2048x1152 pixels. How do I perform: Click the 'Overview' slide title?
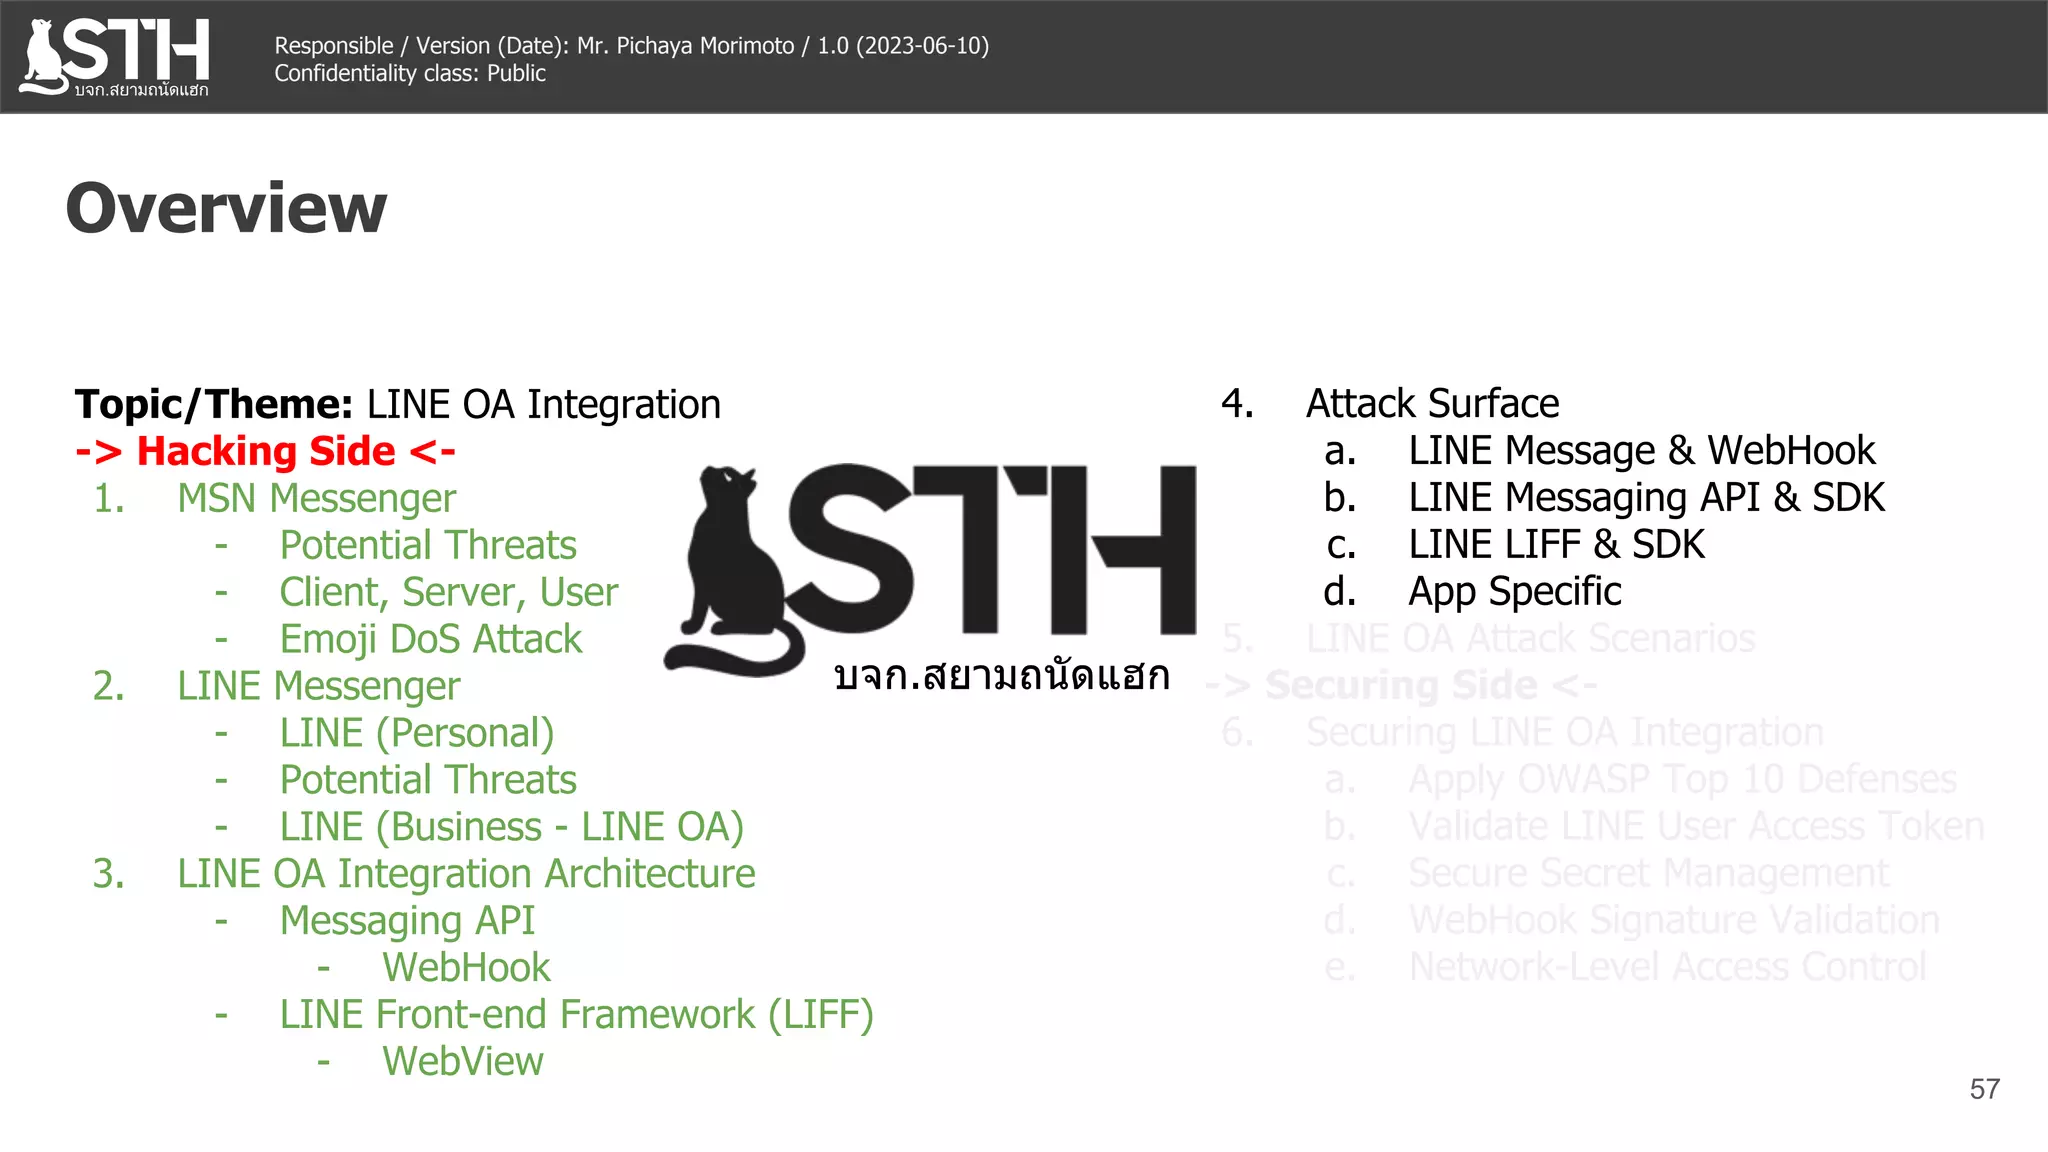[226, 208]
